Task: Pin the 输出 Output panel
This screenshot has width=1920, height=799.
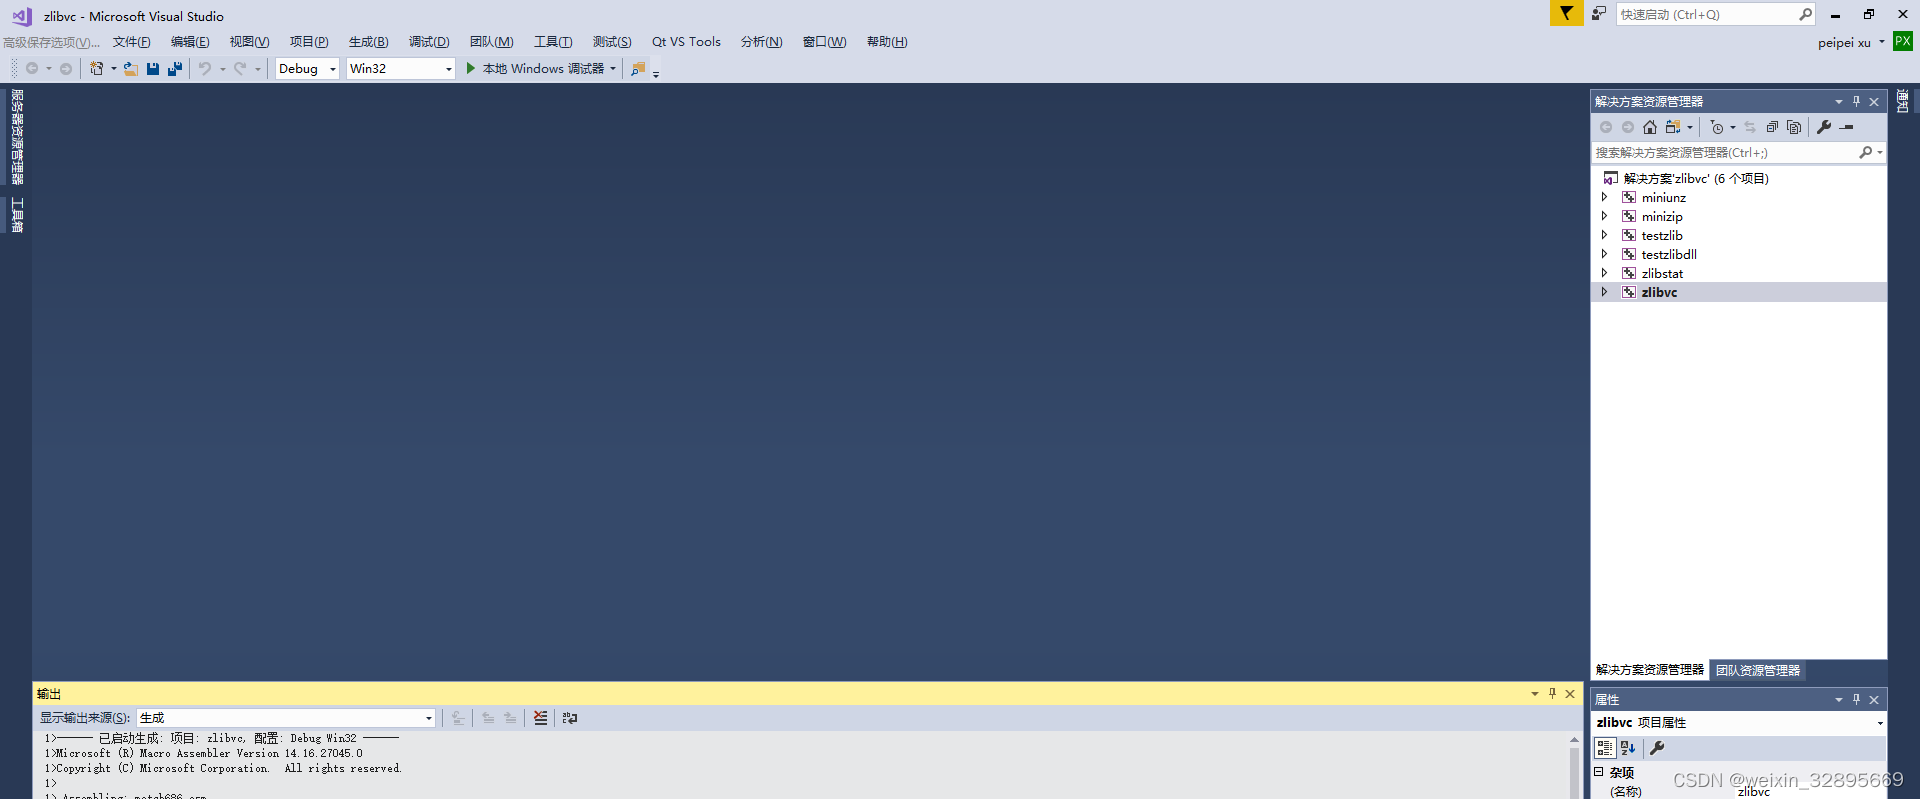Action: (1552, 693)
